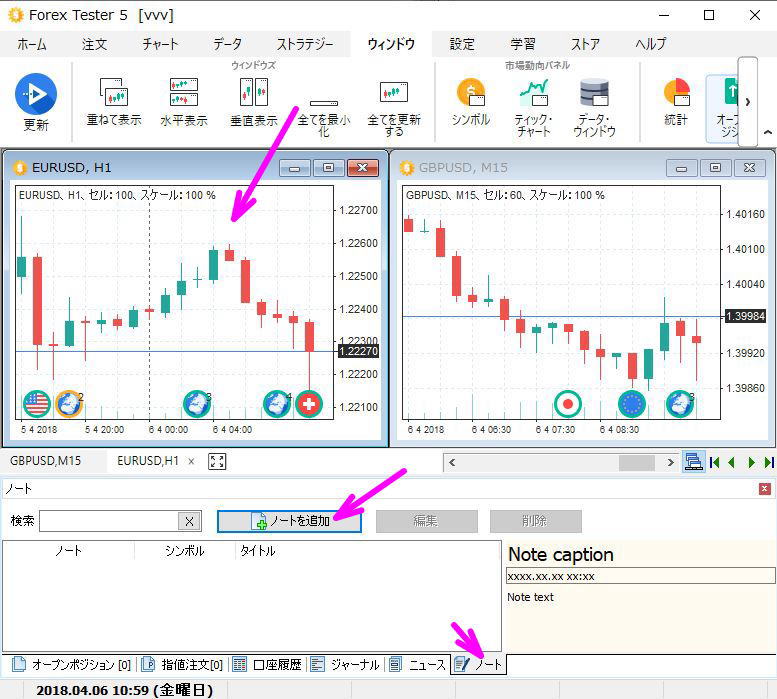Click the 検索 note search input field

[108, 521]
